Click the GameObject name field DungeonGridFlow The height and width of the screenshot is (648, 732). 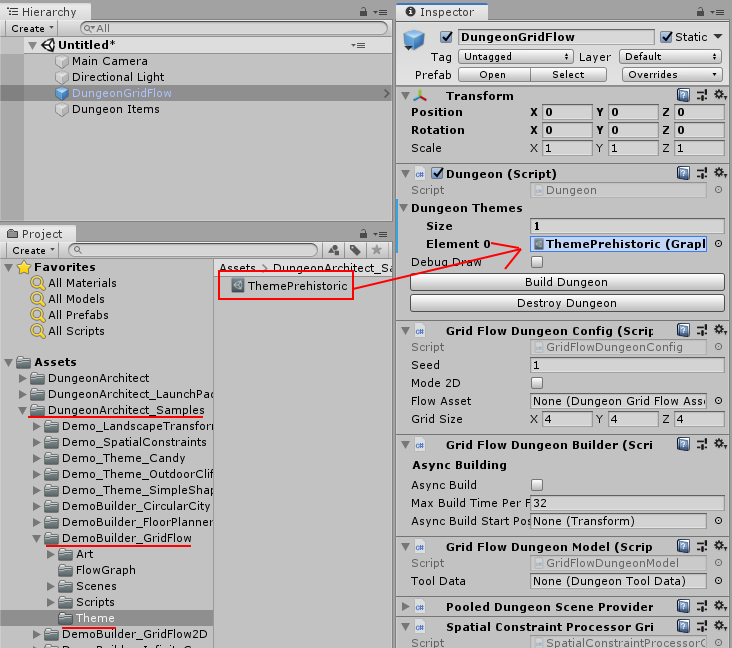556,37
